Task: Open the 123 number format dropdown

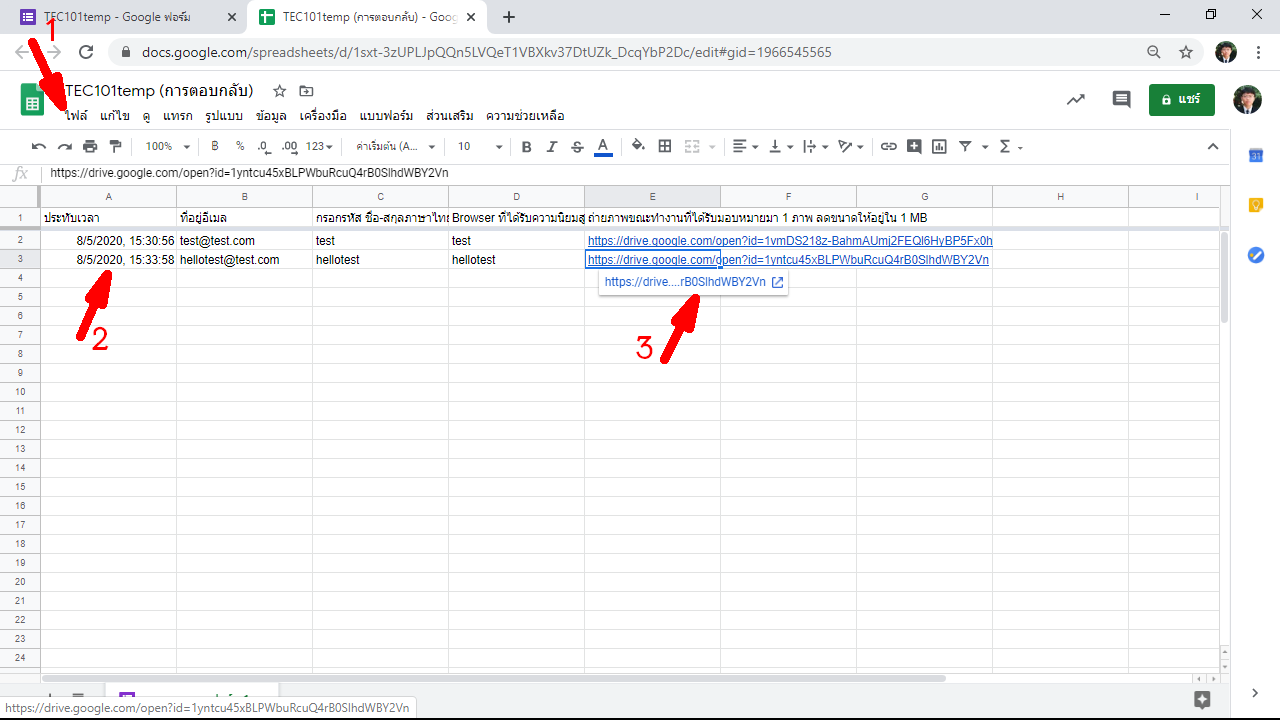Action: 320,147
